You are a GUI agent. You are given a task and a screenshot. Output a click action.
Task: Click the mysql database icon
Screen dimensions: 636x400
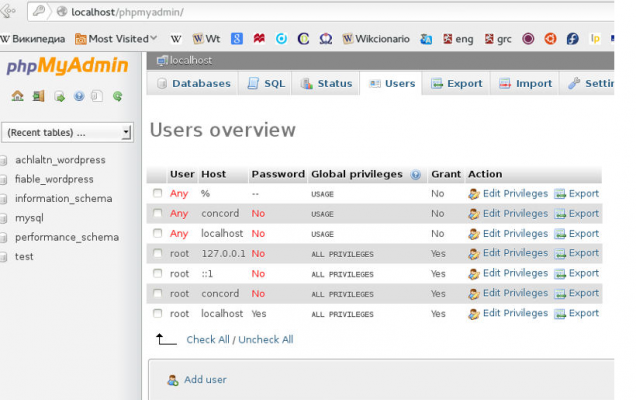click(x=4, y=218)
